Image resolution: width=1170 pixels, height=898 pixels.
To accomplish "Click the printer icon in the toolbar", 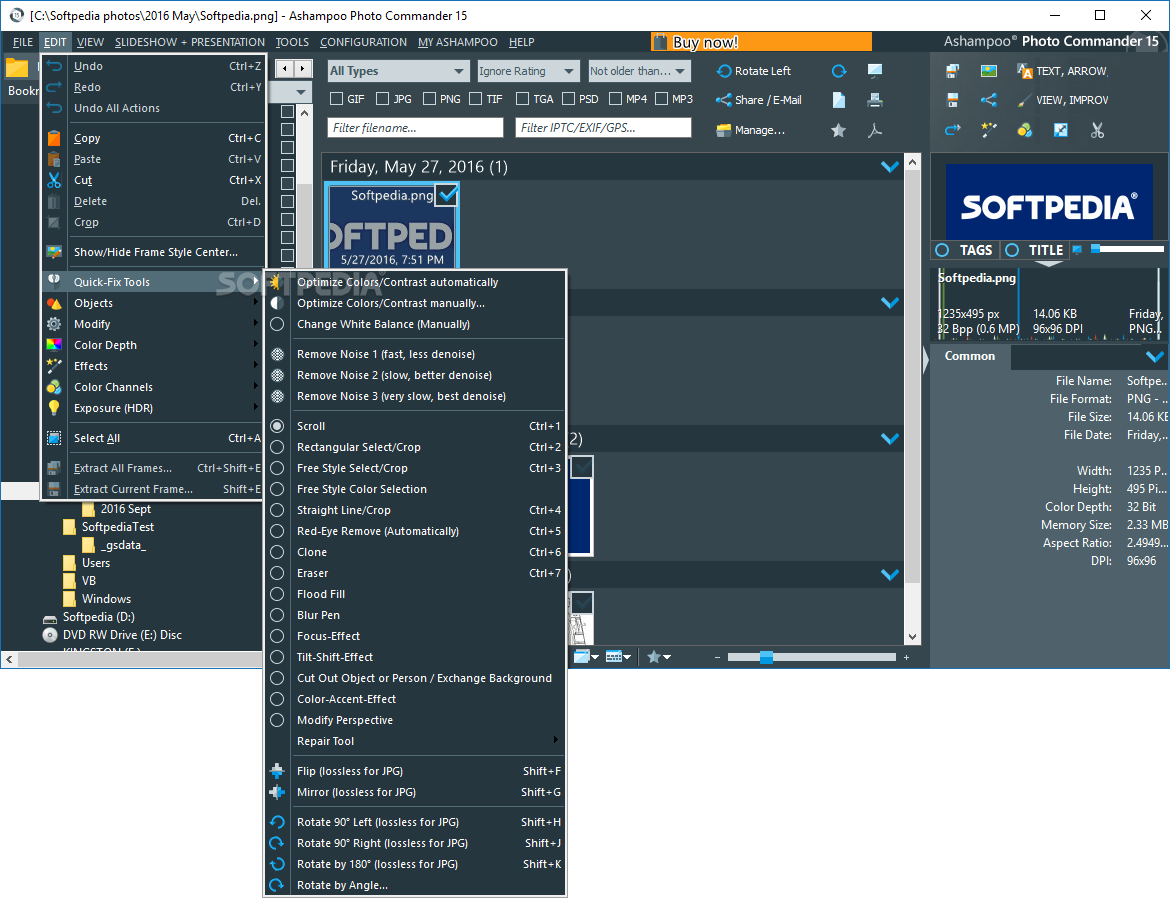I will 875,100.
